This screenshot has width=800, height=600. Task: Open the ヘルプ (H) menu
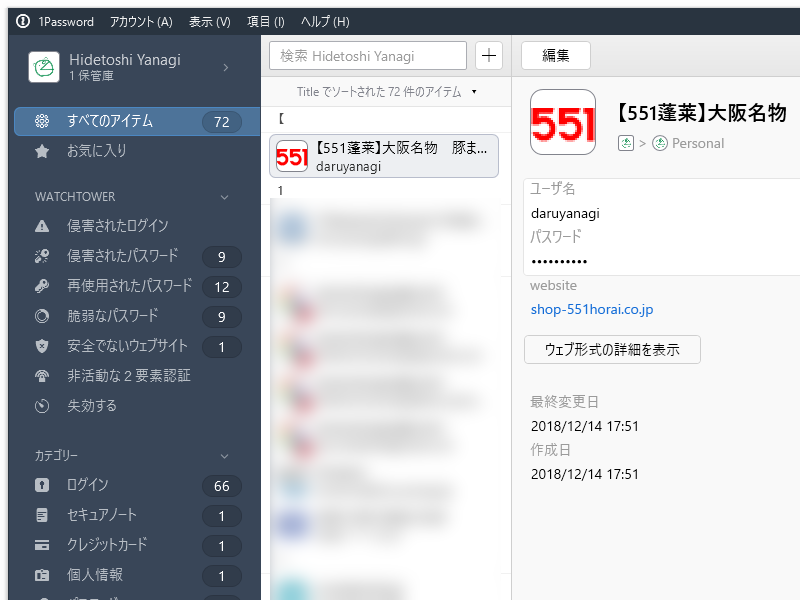coord(325,21)
